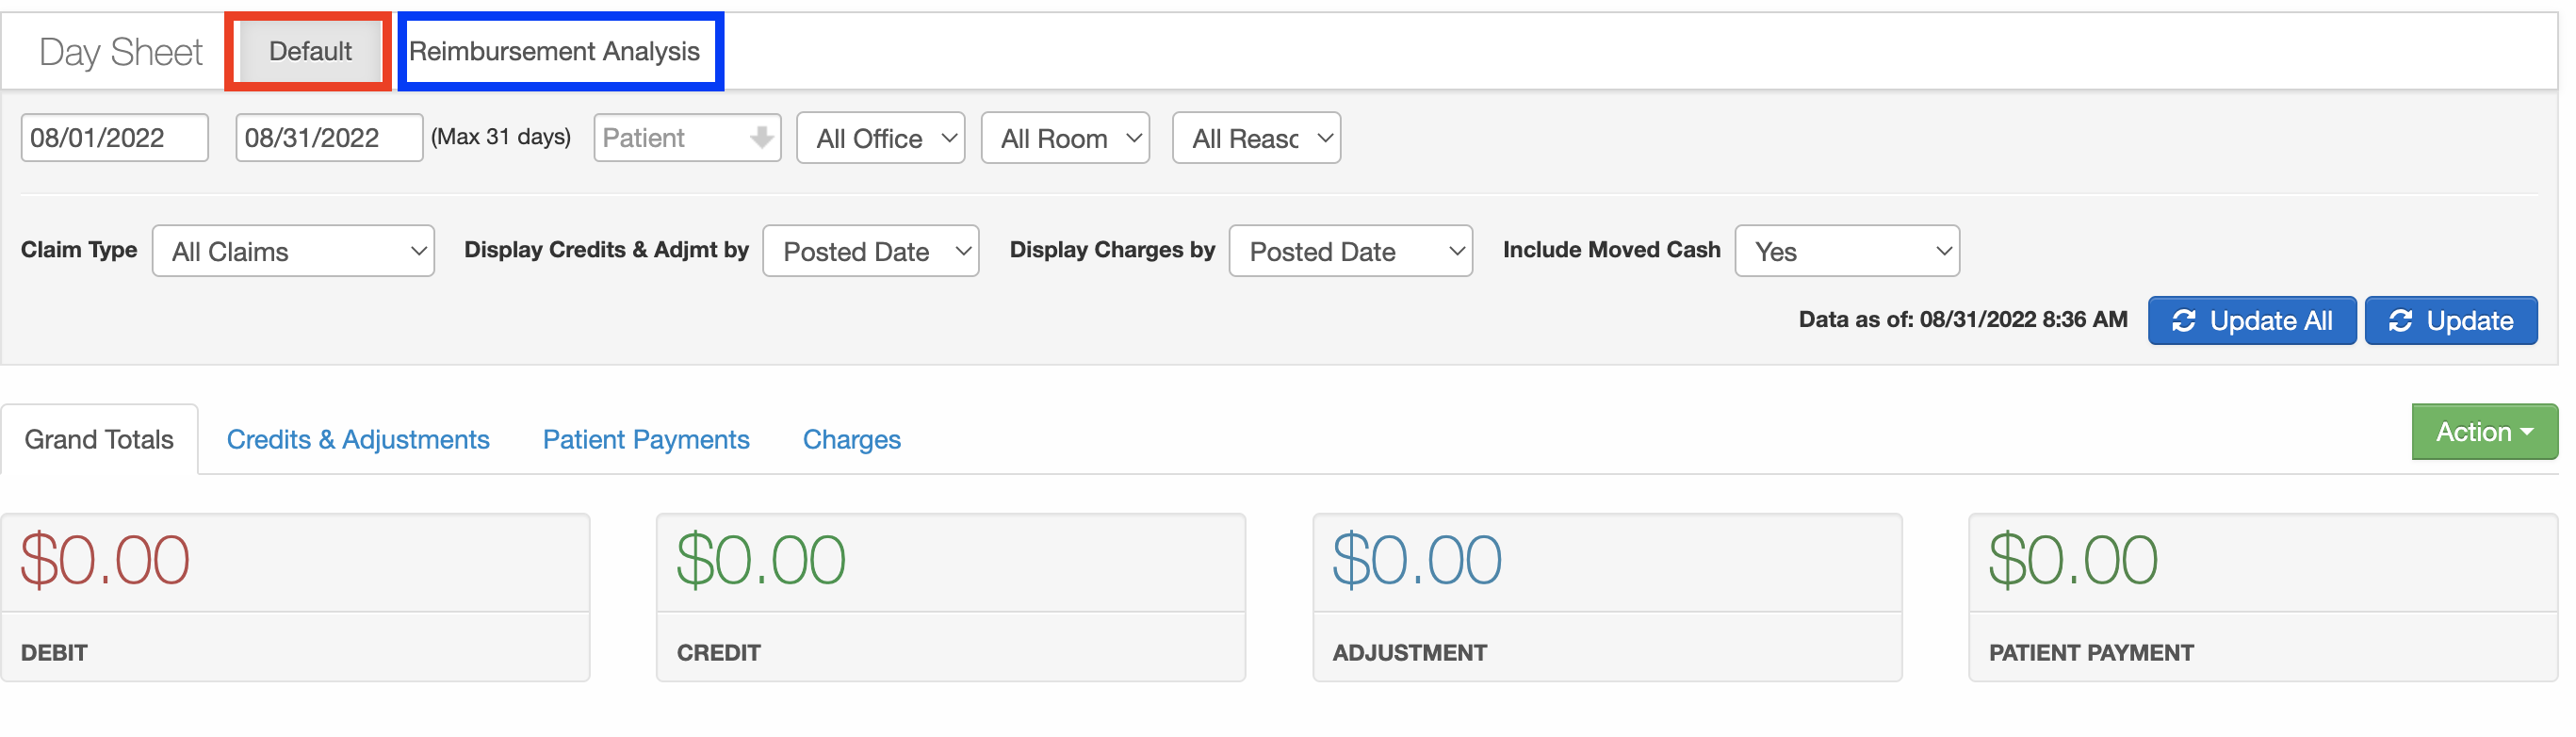Click the Update button
Viewport: 2576px width, 737px height.
pyautogui.click(x=2450, y=320)
